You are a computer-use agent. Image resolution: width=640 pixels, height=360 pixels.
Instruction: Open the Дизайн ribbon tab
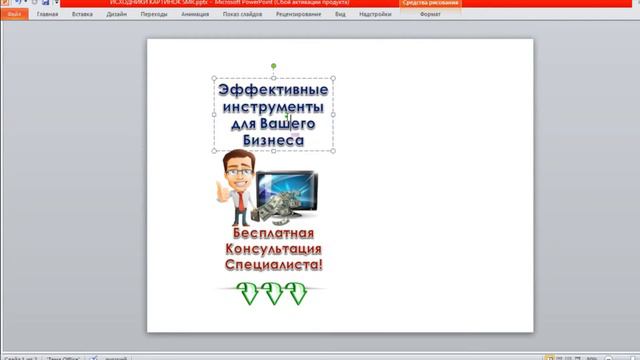[x=116, y=14]
